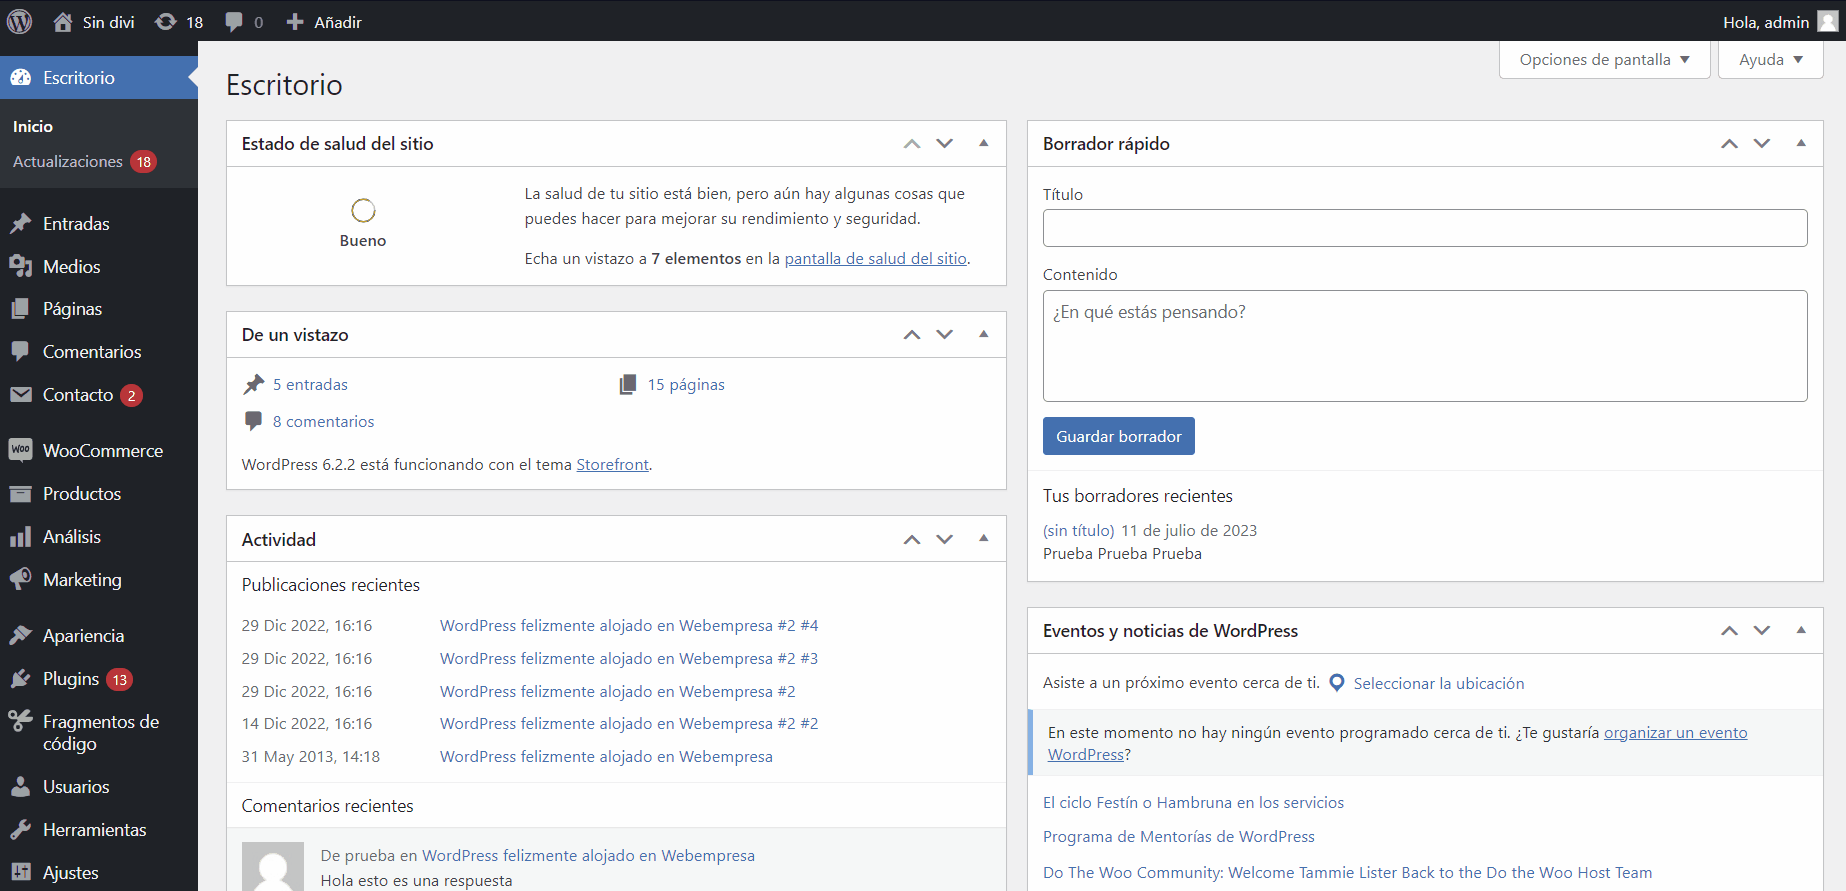Open the pantalla de salud del sitio link
The image size is (1846, 891).
[x=875, y=259]
